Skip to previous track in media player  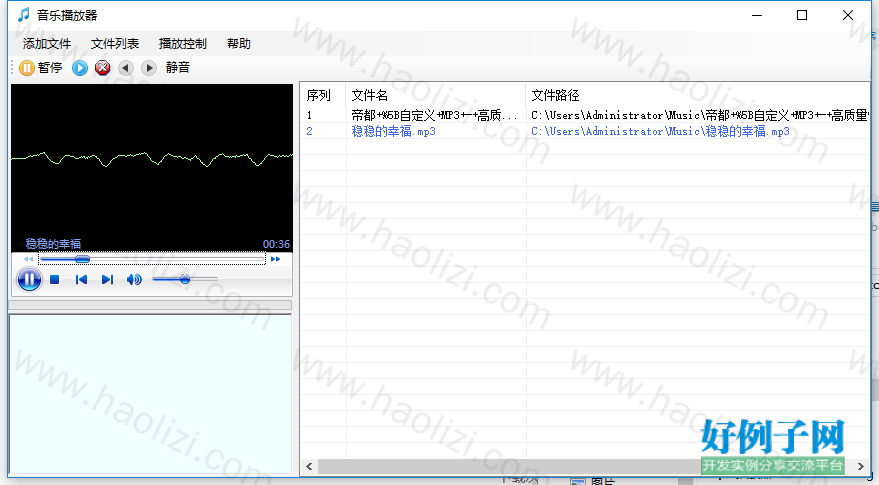point(81,279)
